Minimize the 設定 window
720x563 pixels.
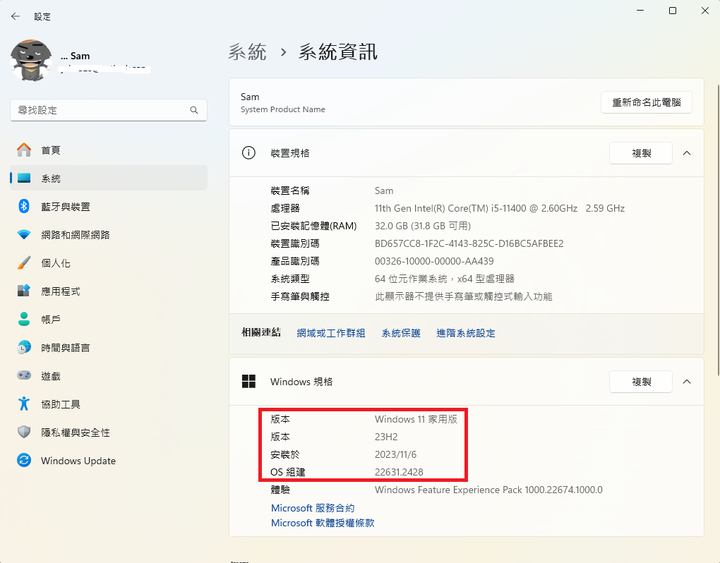640,11
